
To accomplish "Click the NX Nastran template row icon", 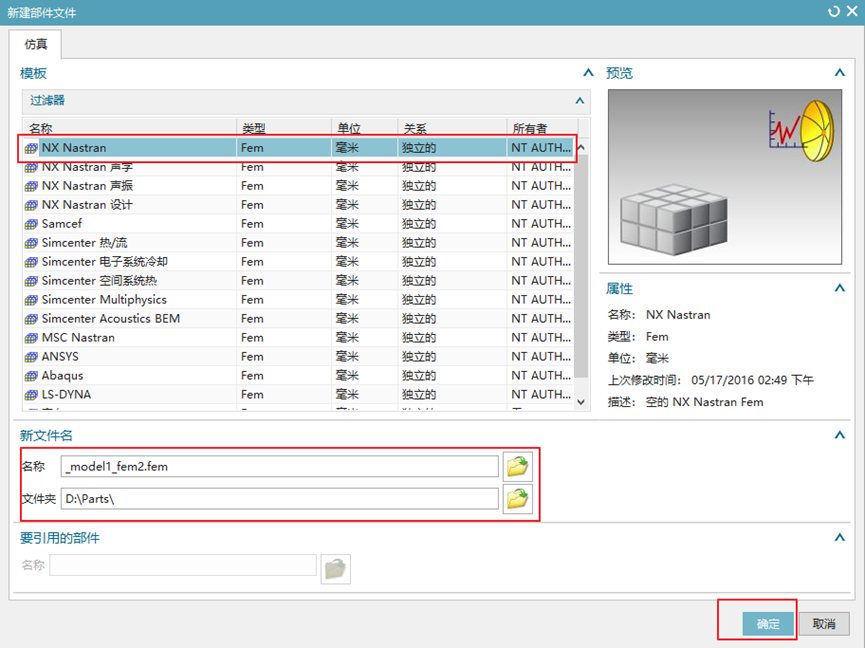I will (31, 148).
